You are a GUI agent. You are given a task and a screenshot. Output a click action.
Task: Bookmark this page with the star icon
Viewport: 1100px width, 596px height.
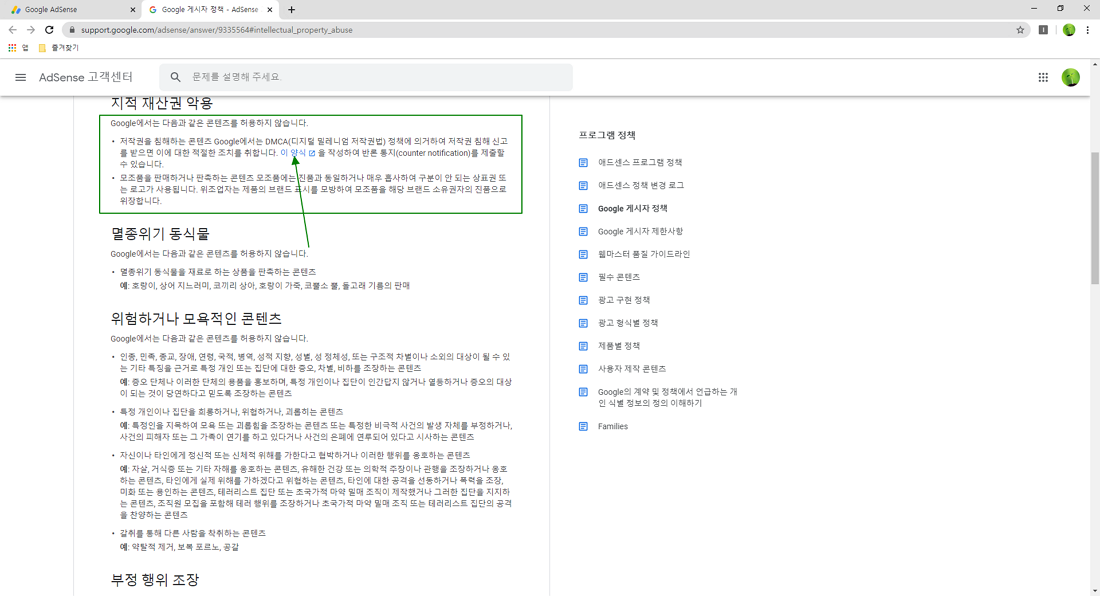coord(1021,29)
